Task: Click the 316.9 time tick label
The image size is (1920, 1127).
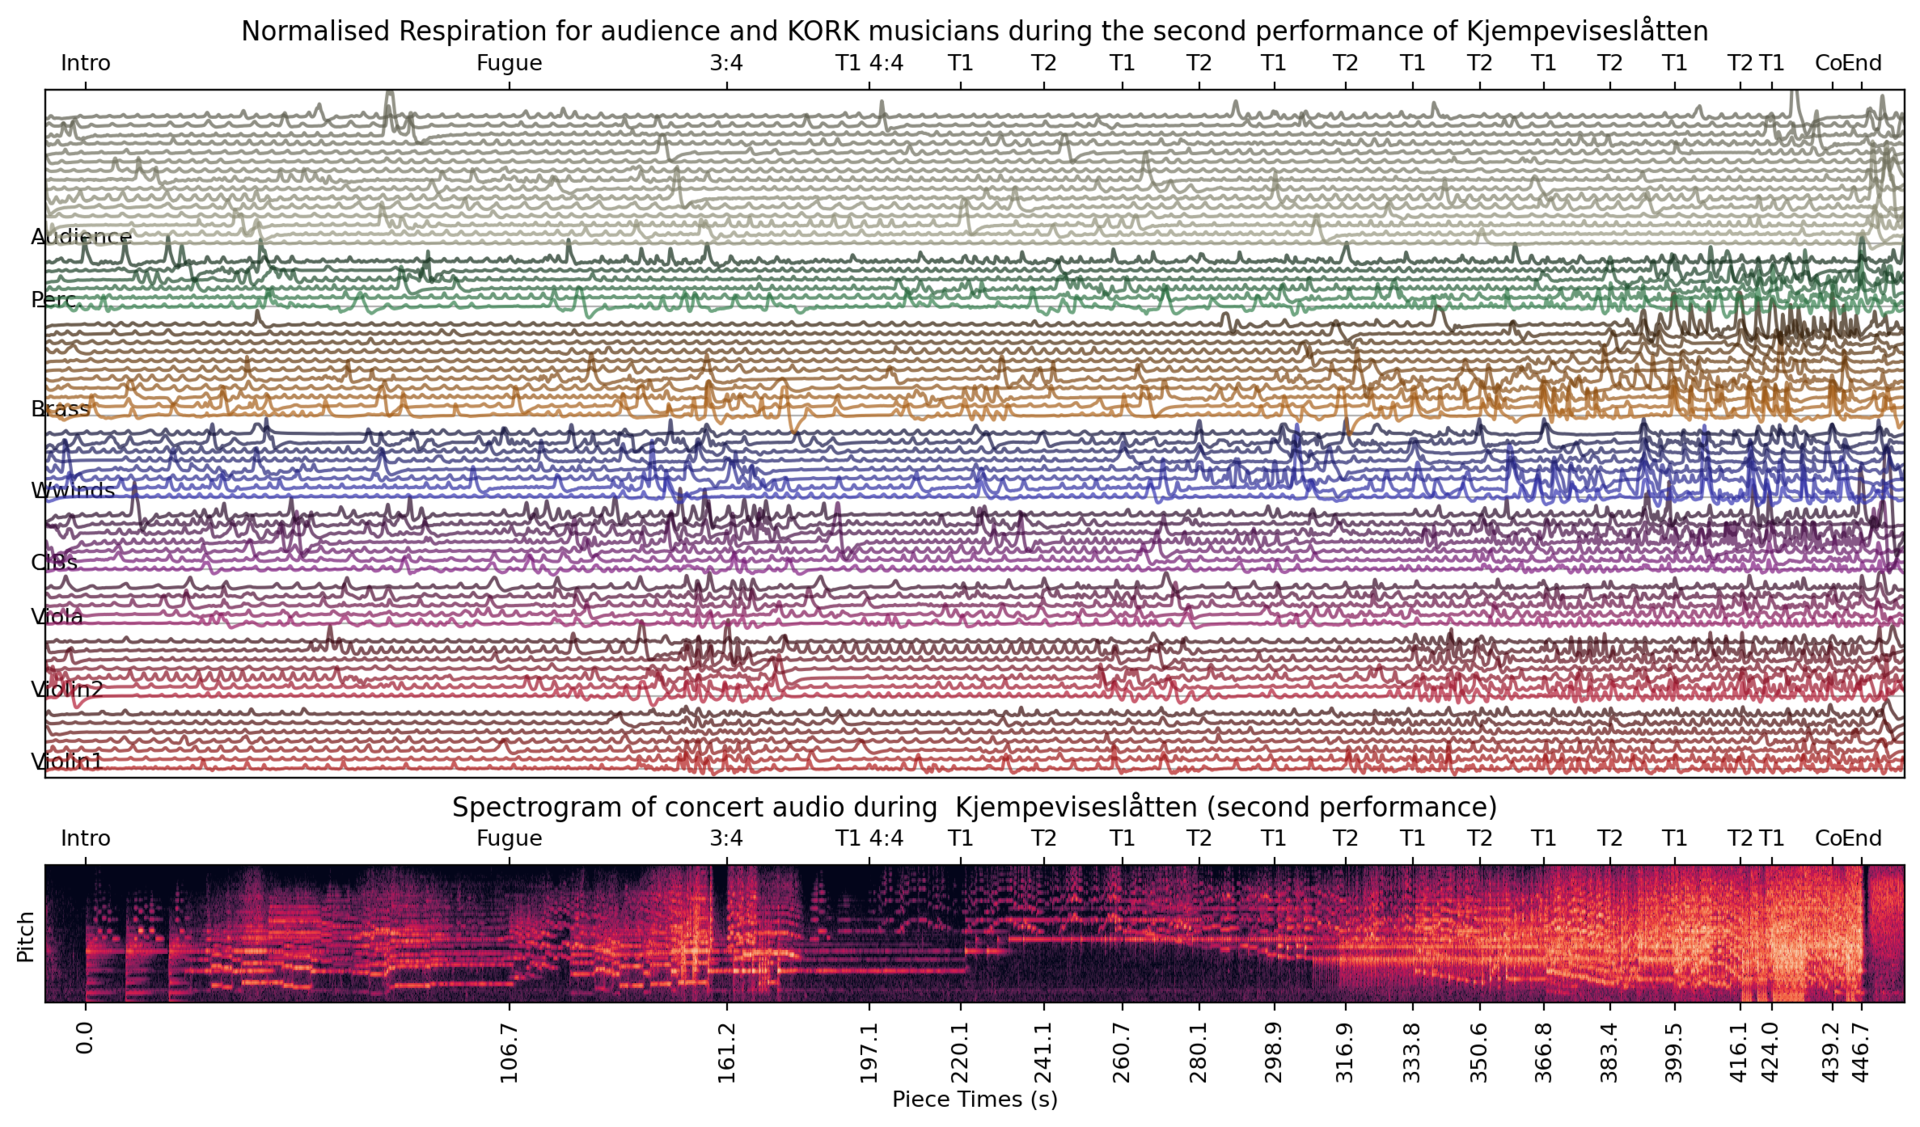Action: [1345, 1052]
